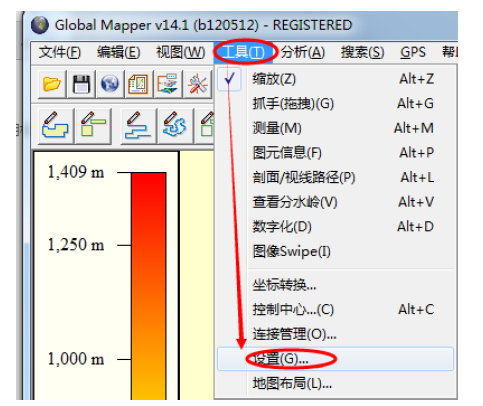Screen dimensions: 483x406
Task: Select the create line feature tool
Action: pyautogui.click(x=138, y=126)
